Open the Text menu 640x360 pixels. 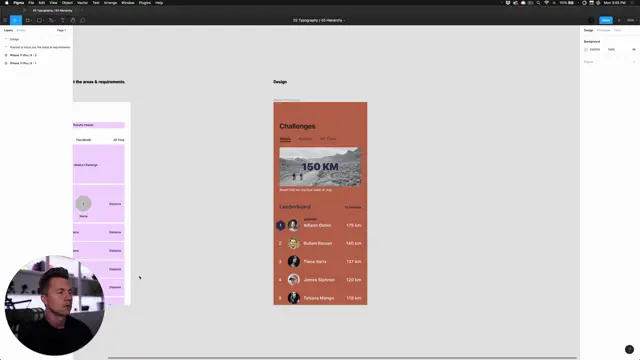(x=96, y=2)
